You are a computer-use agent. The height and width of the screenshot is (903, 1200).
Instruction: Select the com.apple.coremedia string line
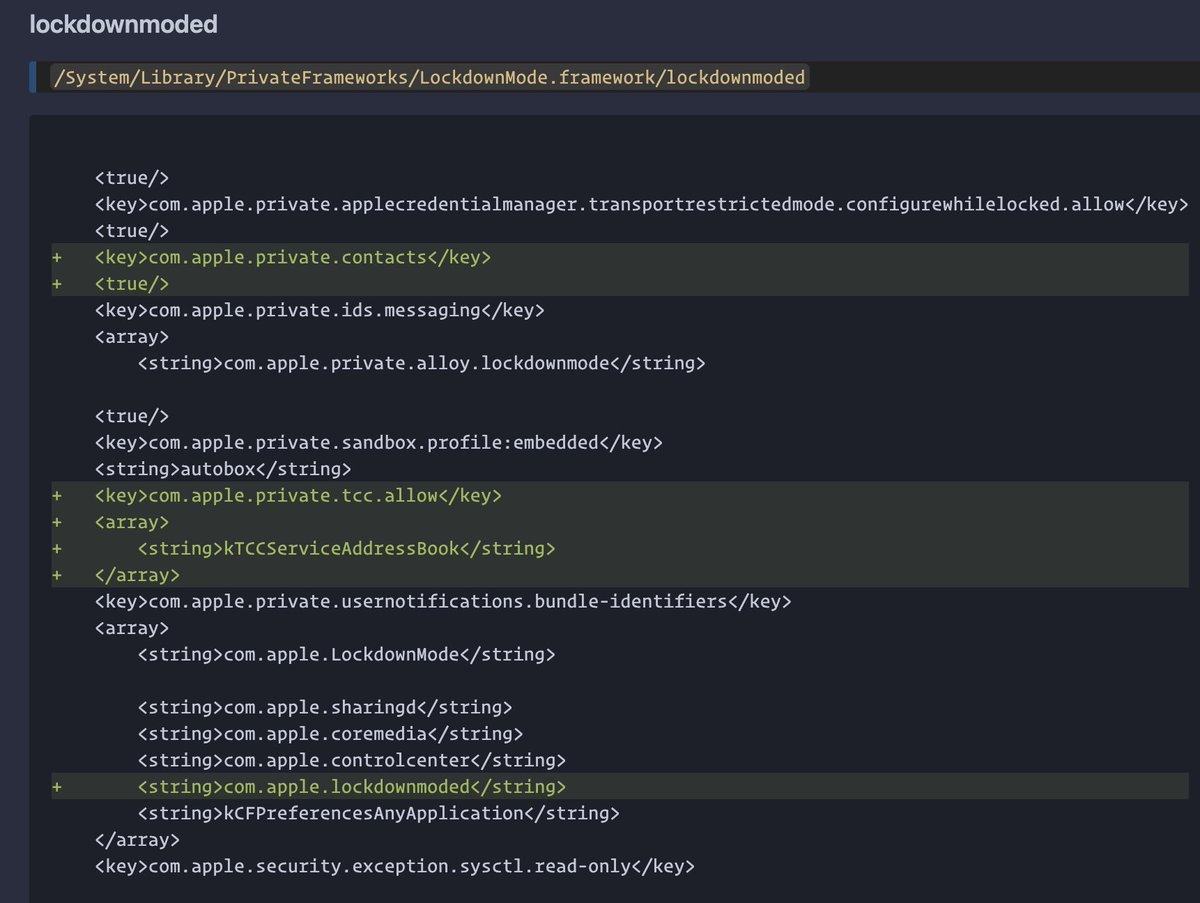(x=330, y=733)
